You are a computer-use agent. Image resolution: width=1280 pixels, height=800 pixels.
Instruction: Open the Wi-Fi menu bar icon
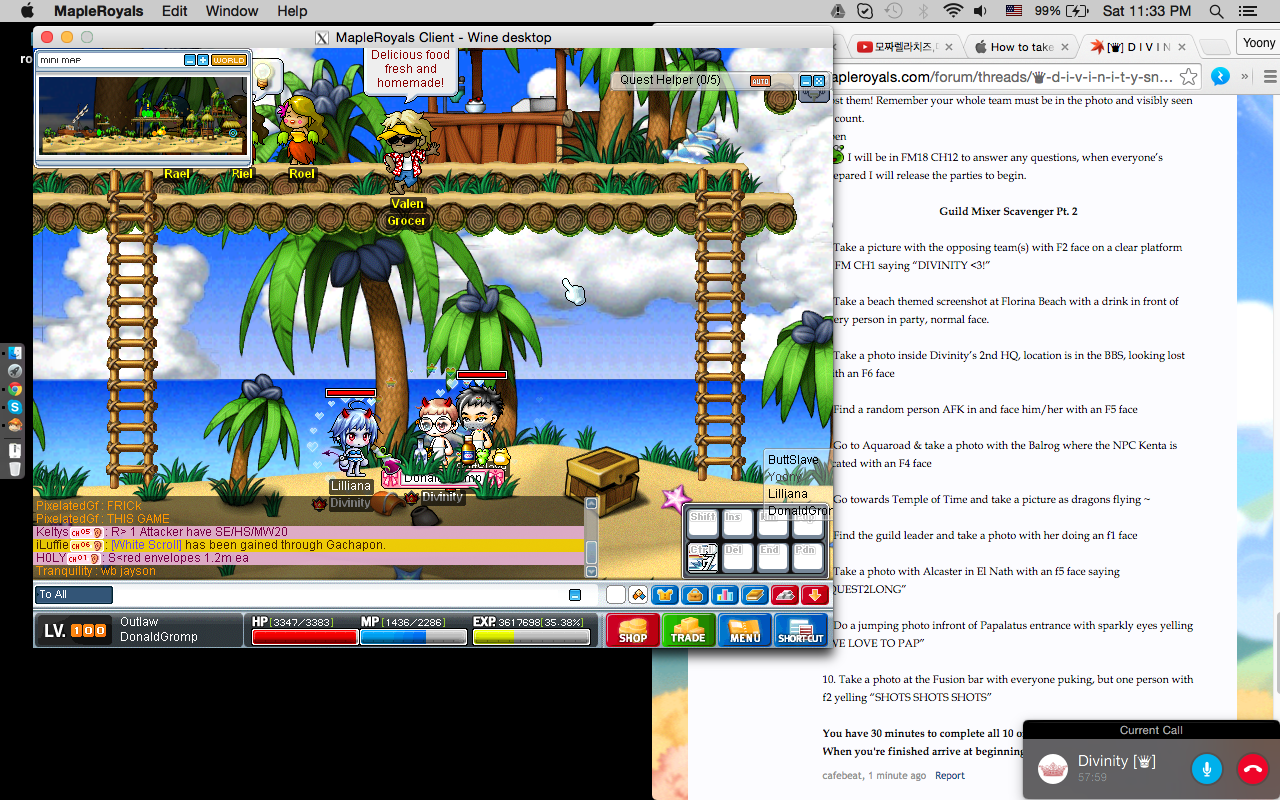[953, 11]
